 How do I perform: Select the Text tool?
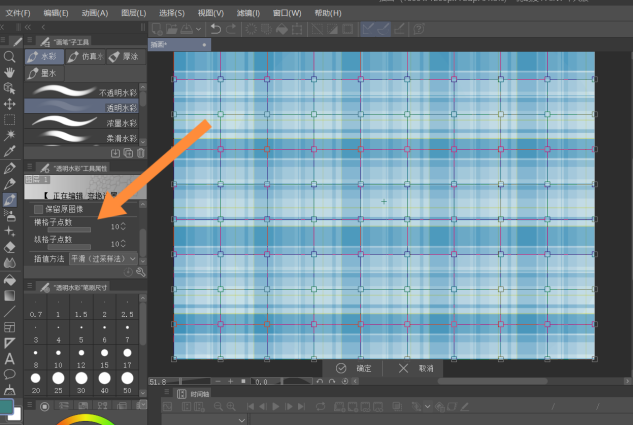pos(9,358)
